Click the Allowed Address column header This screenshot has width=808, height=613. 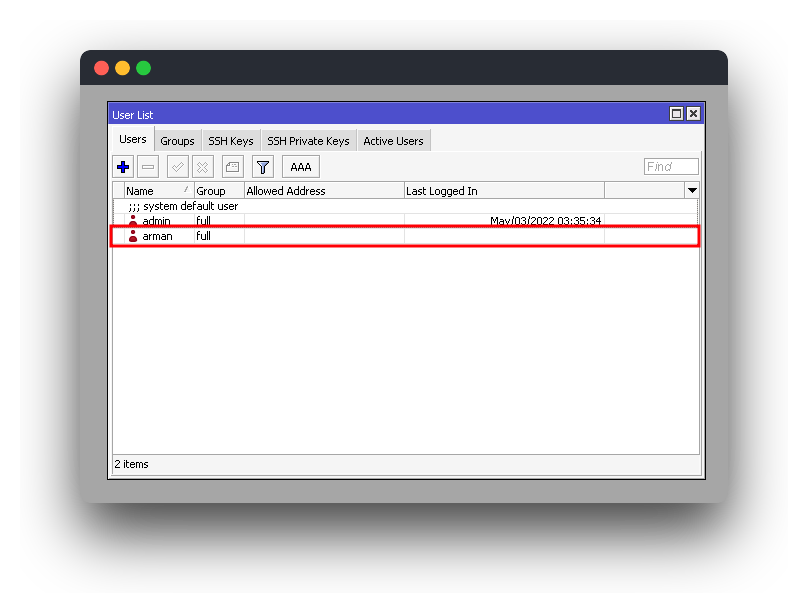pos(323,191)
